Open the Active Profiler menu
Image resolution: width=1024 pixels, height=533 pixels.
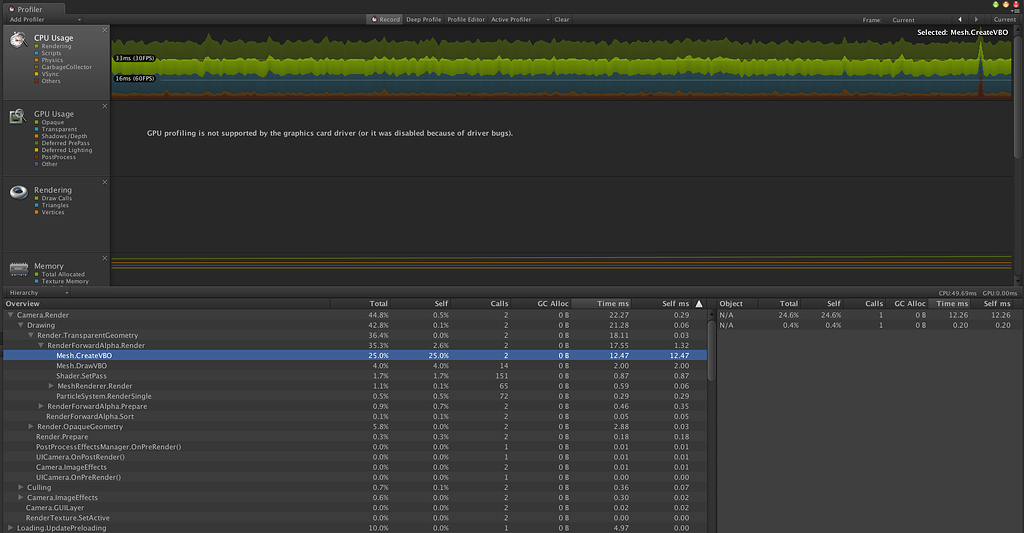pyautogui.click(x=520, y=20)
